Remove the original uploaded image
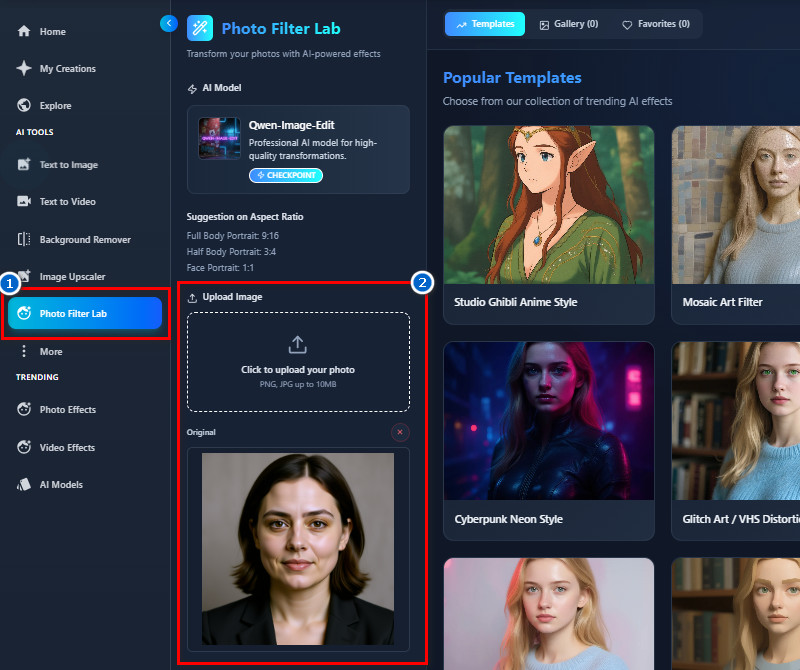 click(400, 432)
